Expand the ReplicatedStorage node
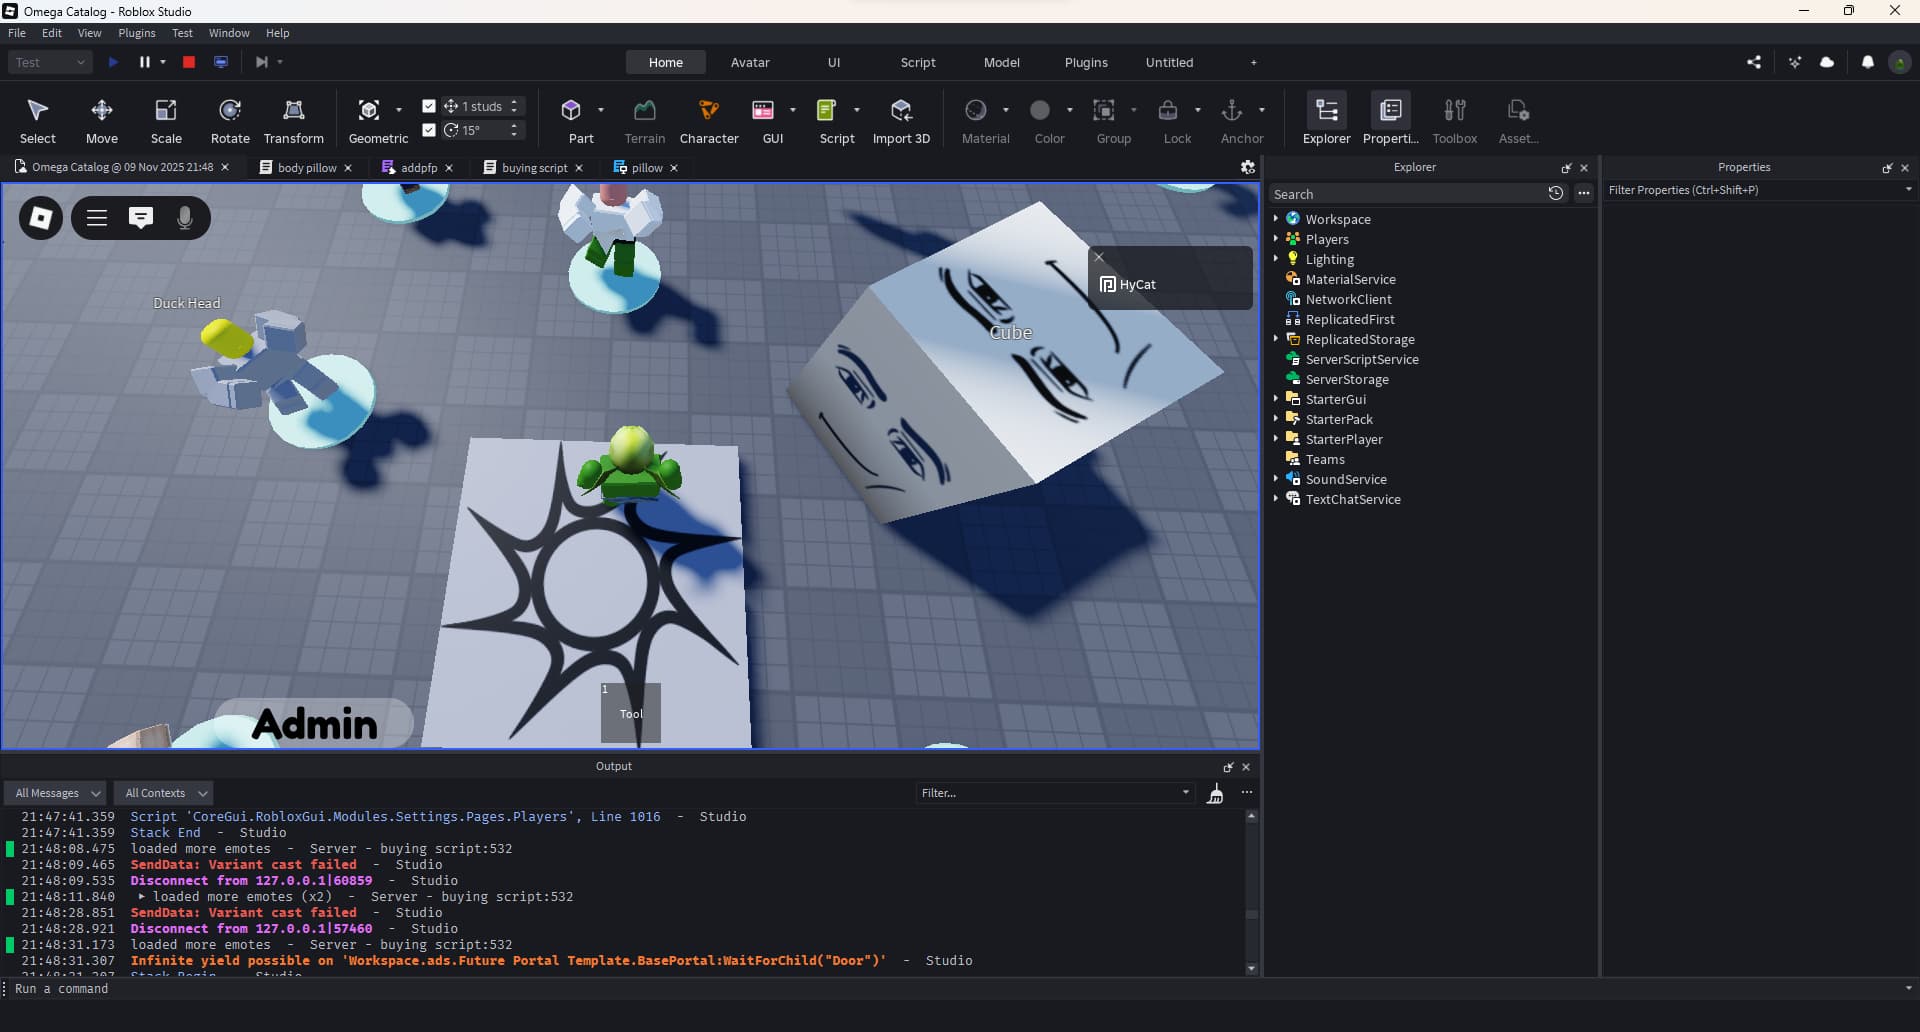 pyautogui.click(x=1276, y=339)
